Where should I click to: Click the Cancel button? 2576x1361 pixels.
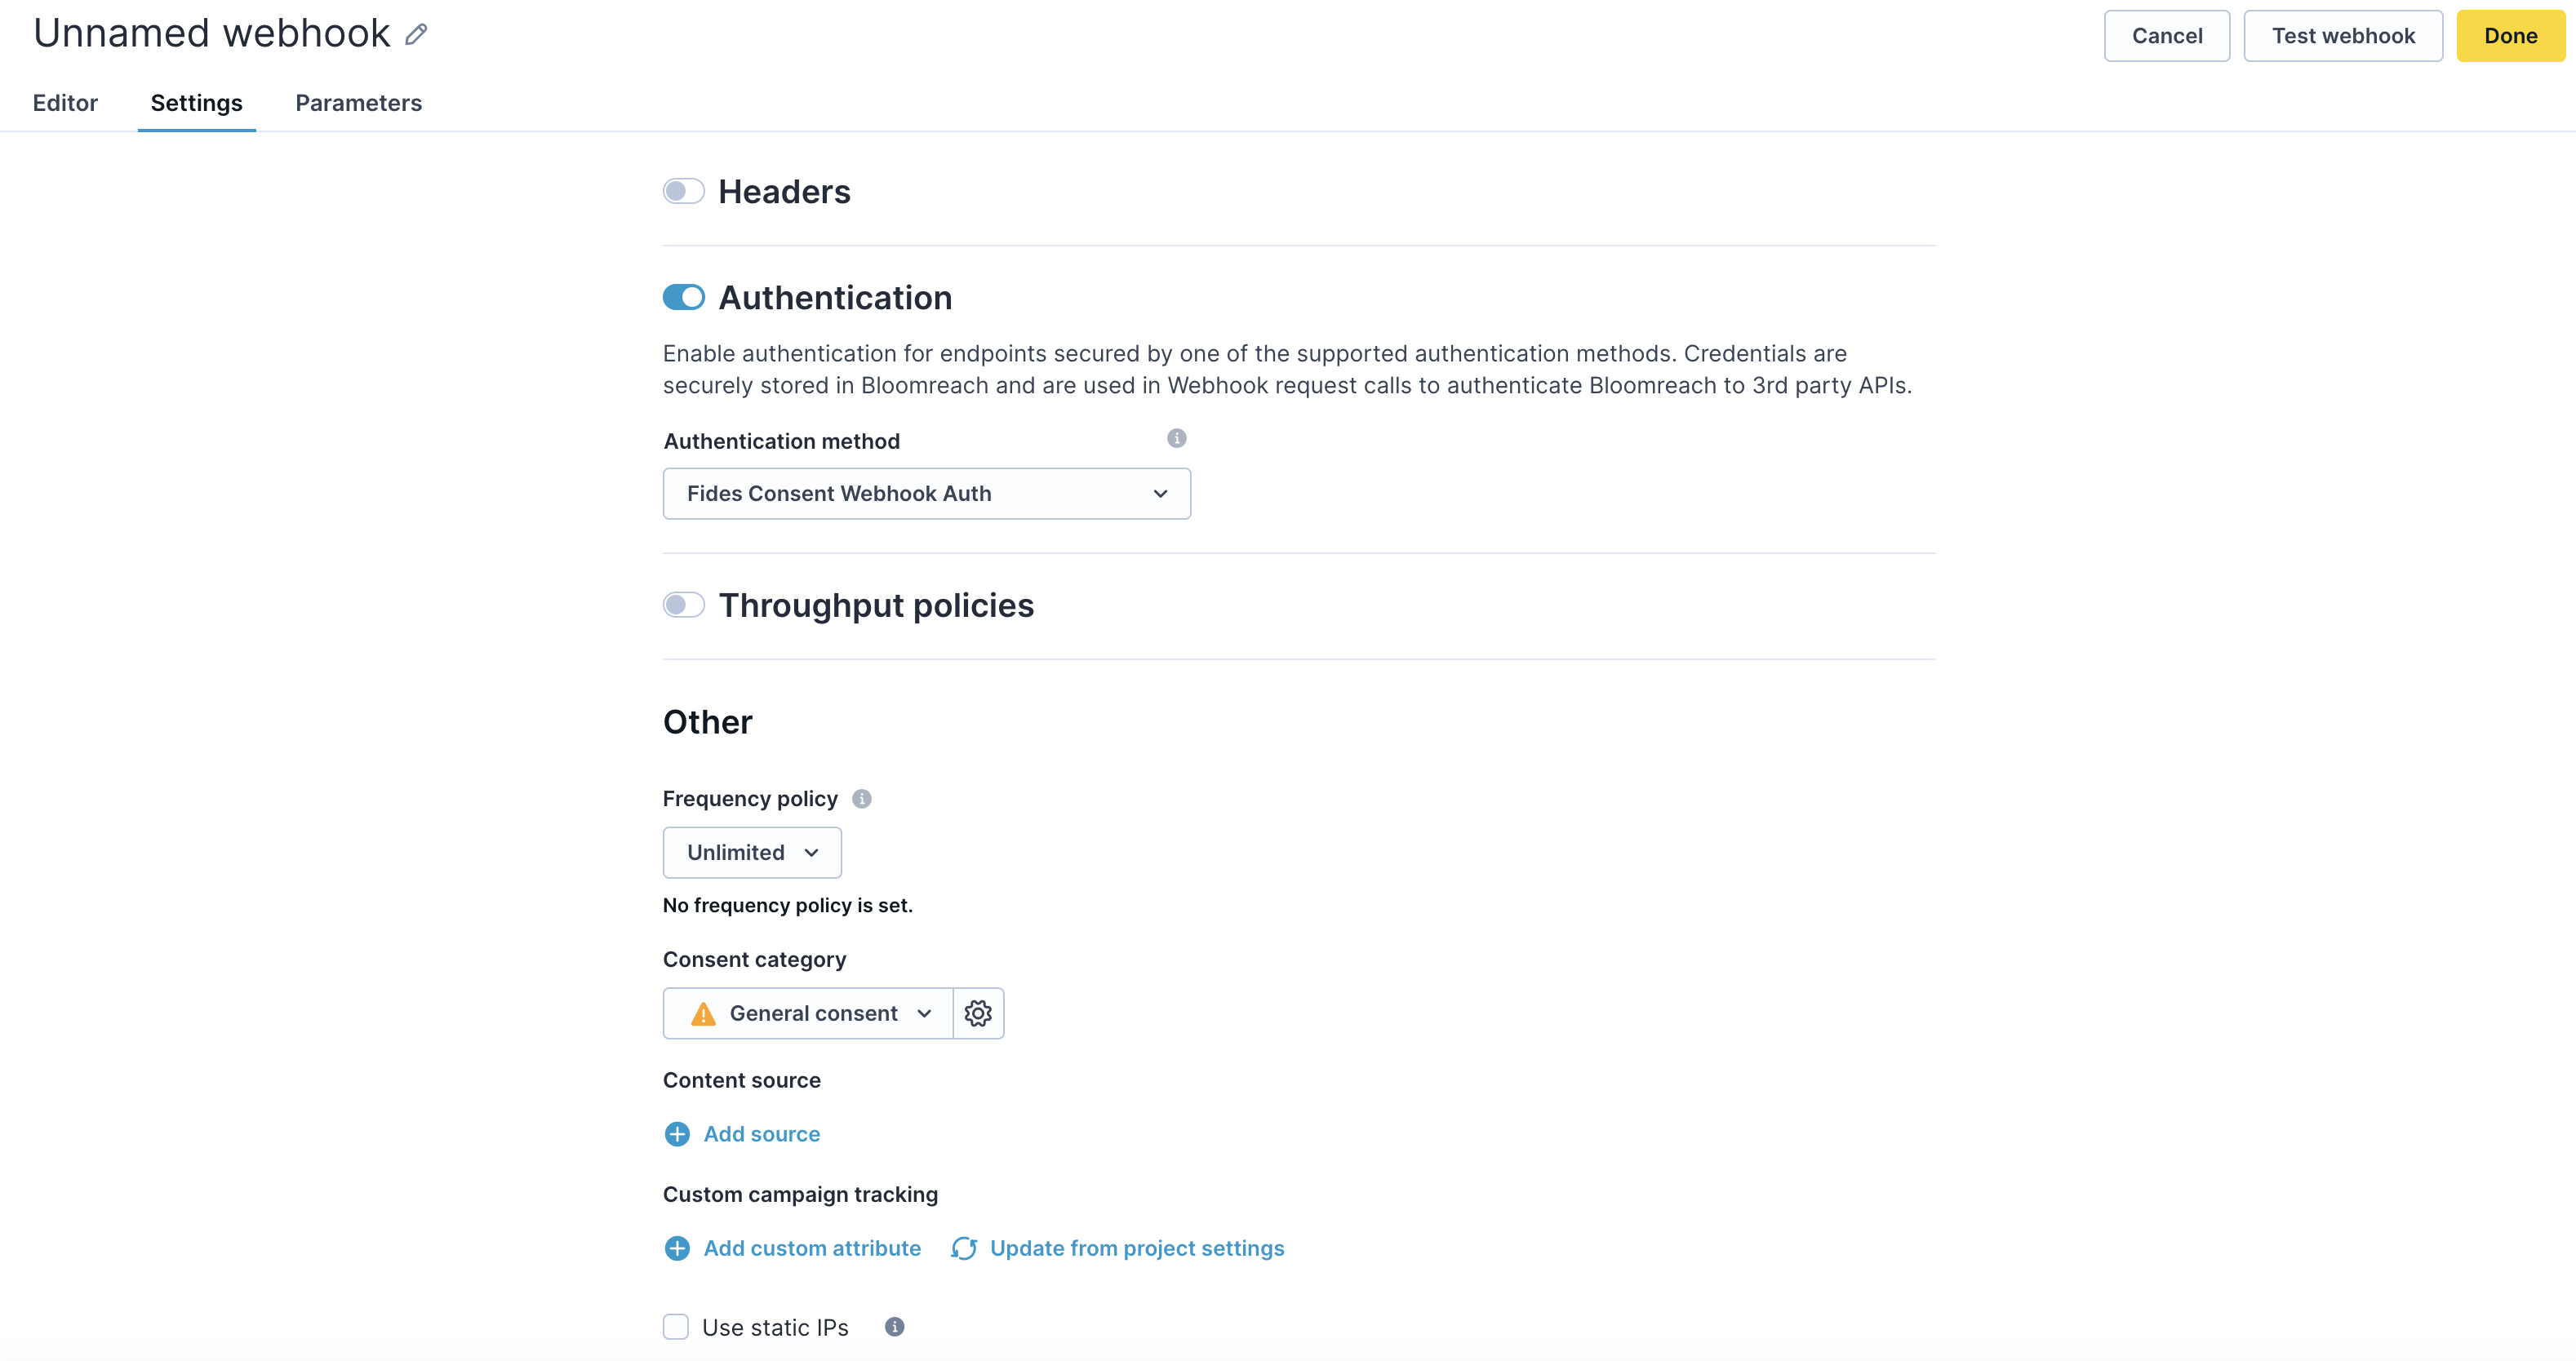pyautogui.click(x=2166, y=36)
